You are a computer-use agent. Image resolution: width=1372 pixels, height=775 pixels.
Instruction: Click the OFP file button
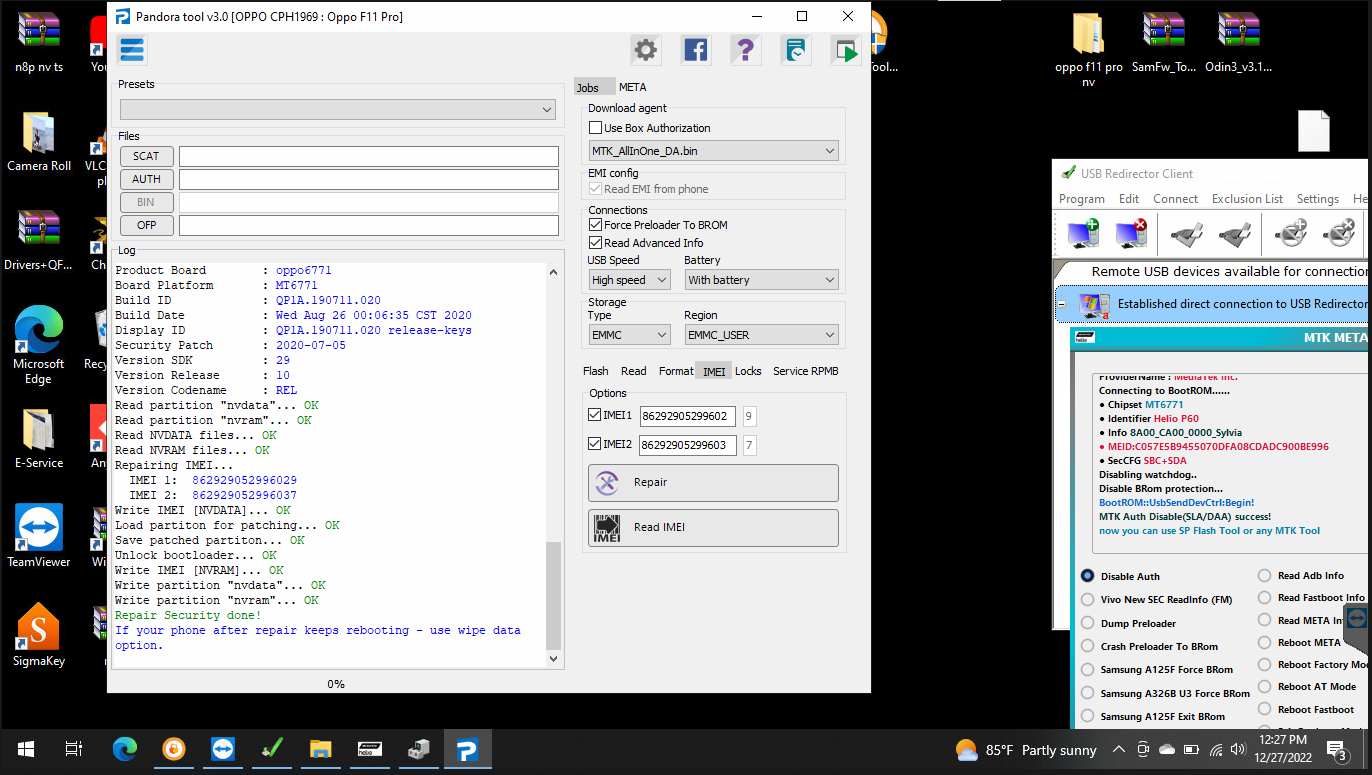146,225
